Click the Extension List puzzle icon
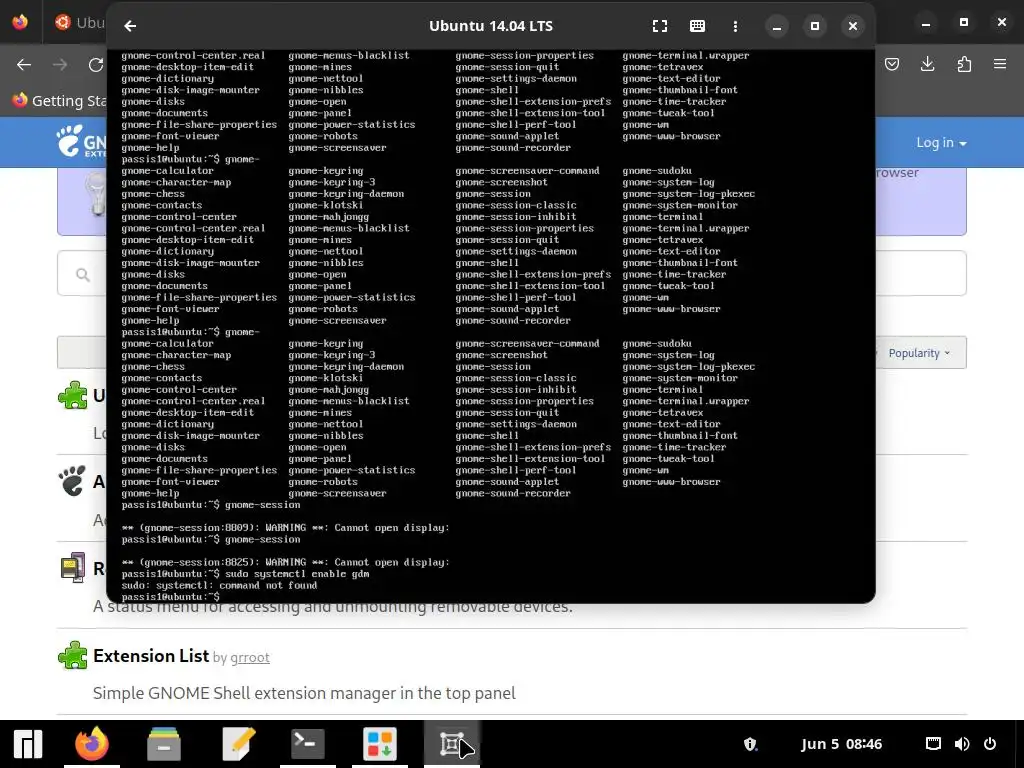The height and width of the screenshot is (768, 1024). (72, 655)
